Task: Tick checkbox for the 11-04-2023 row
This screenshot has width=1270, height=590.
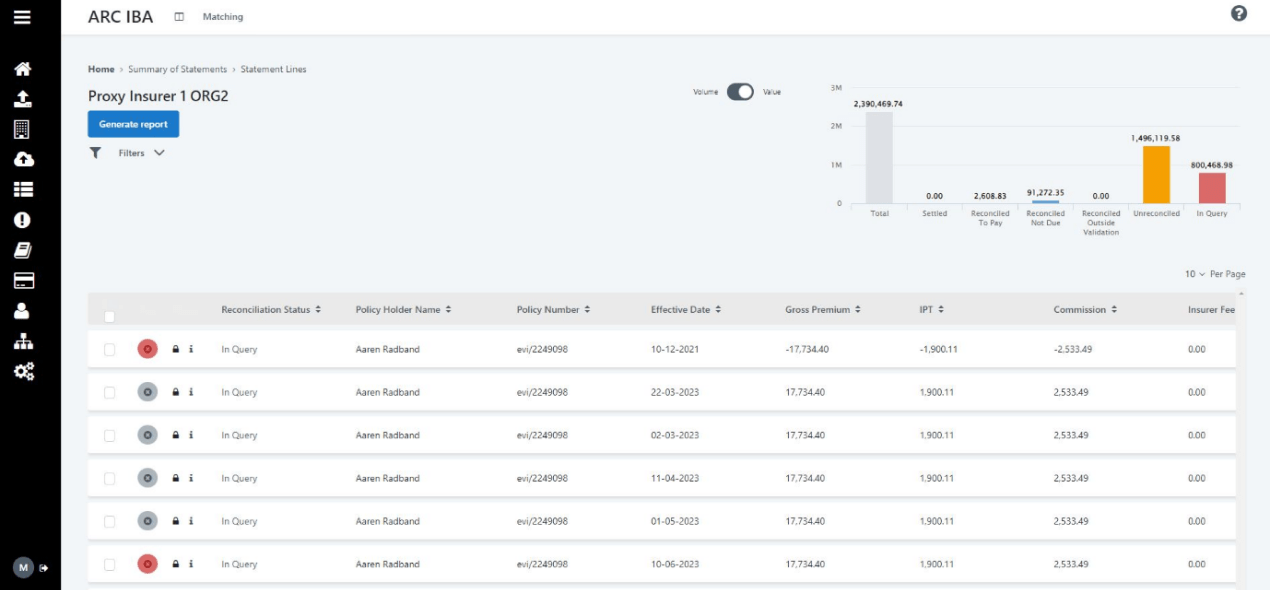Action: (x=110, y=479)
